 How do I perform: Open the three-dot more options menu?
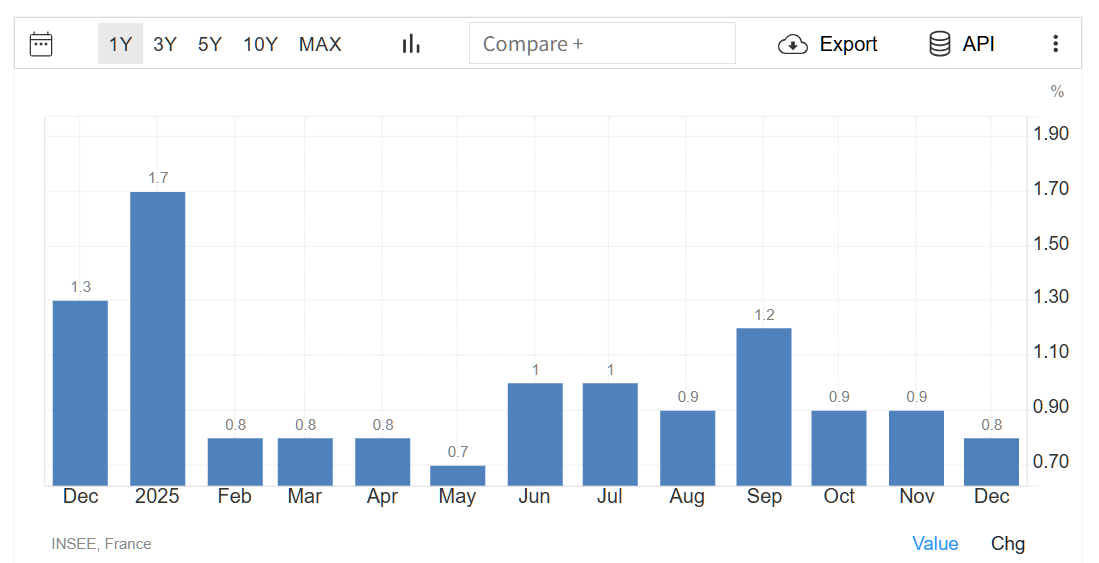point(1055,44)
